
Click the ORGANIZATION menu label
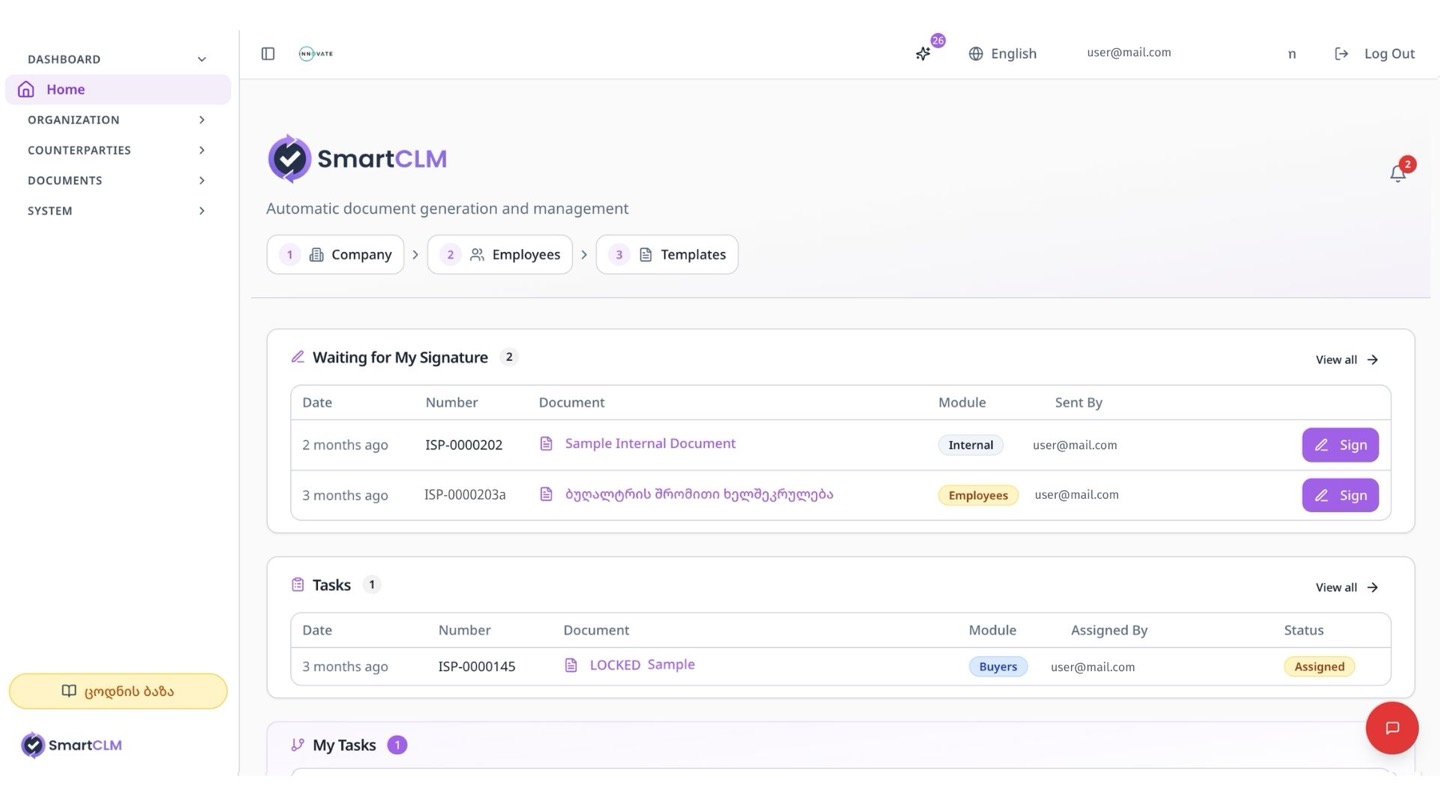pyautogui.click(x=73, y=120)
